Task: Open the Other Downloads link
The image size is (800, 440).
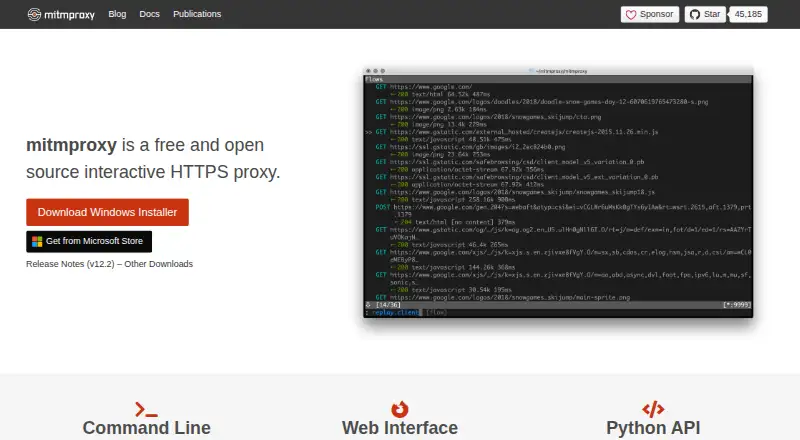Action: point(159,264)
